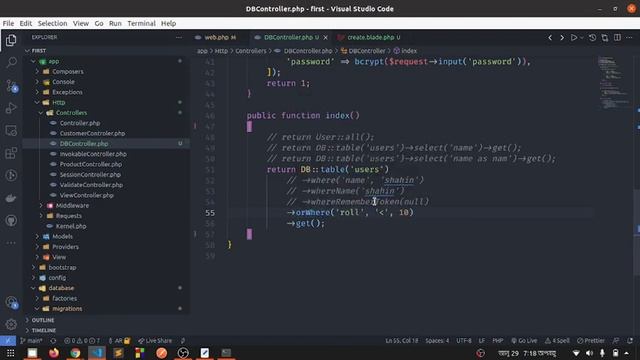This screenshot has height=360, width=640.
Task: Open the GitHub view in the activity bar
Action: [11, 221]
